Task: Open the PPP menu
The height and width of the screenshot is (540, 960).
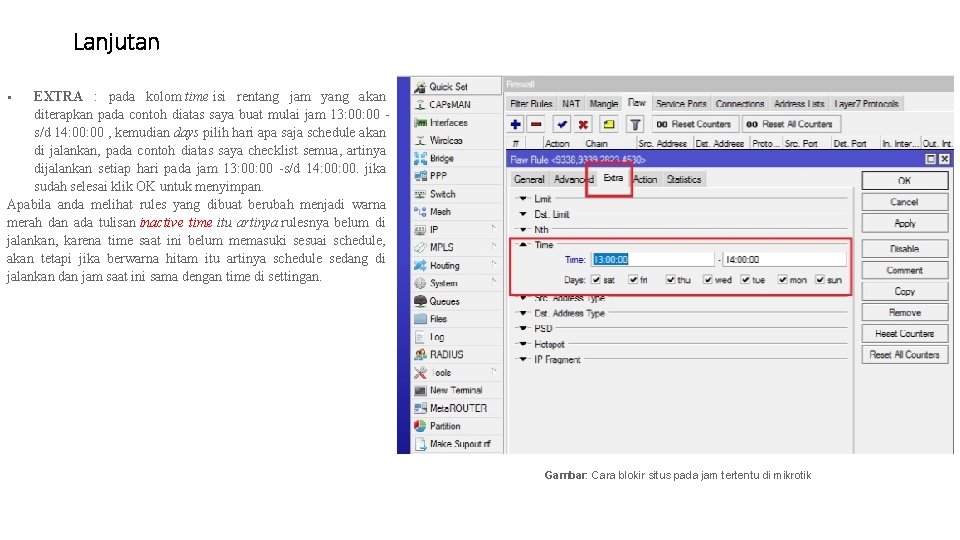Action: click(x=456, y=176)
